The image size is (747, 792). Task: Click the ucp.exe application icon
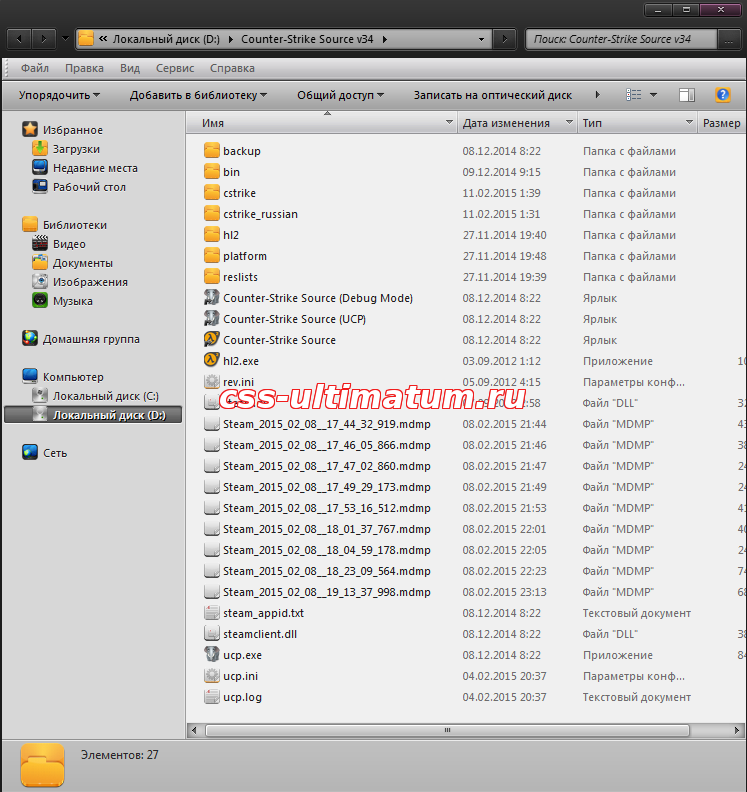[x=212, y=655]
